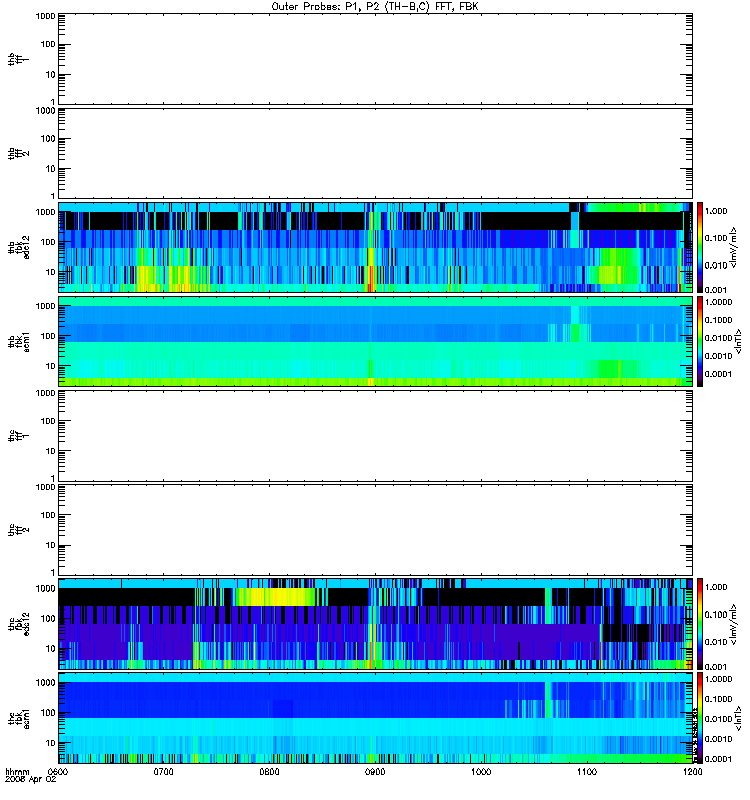750x800 pixels.
Task: Click the 'thb fff 1' y-axis label
Action: coord(18,59)
